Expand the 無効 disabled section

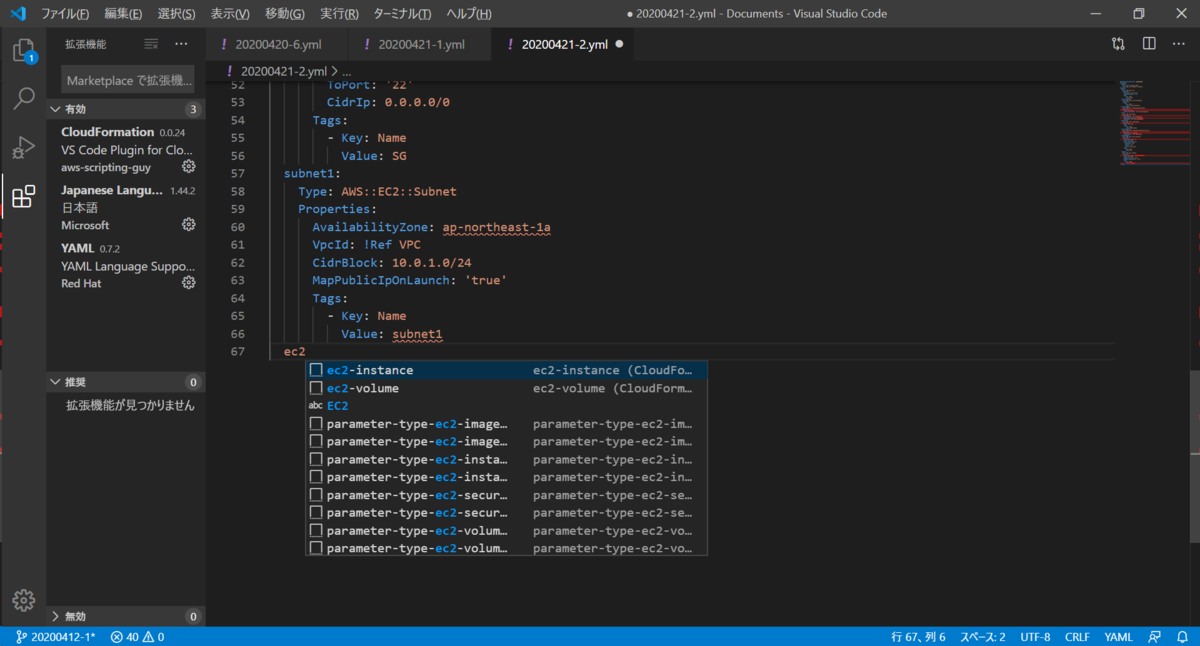pos(125,616)
